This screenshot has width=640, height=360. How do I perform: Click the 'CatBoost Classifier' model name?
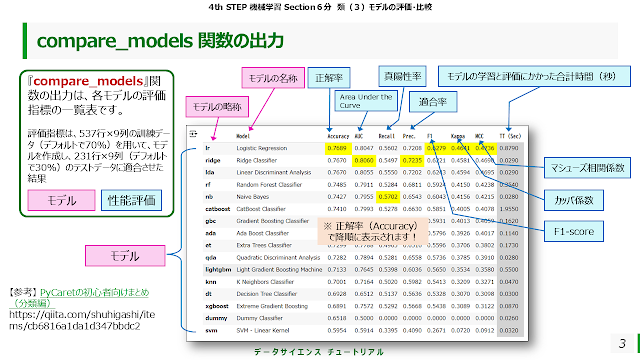click(261, 209)
